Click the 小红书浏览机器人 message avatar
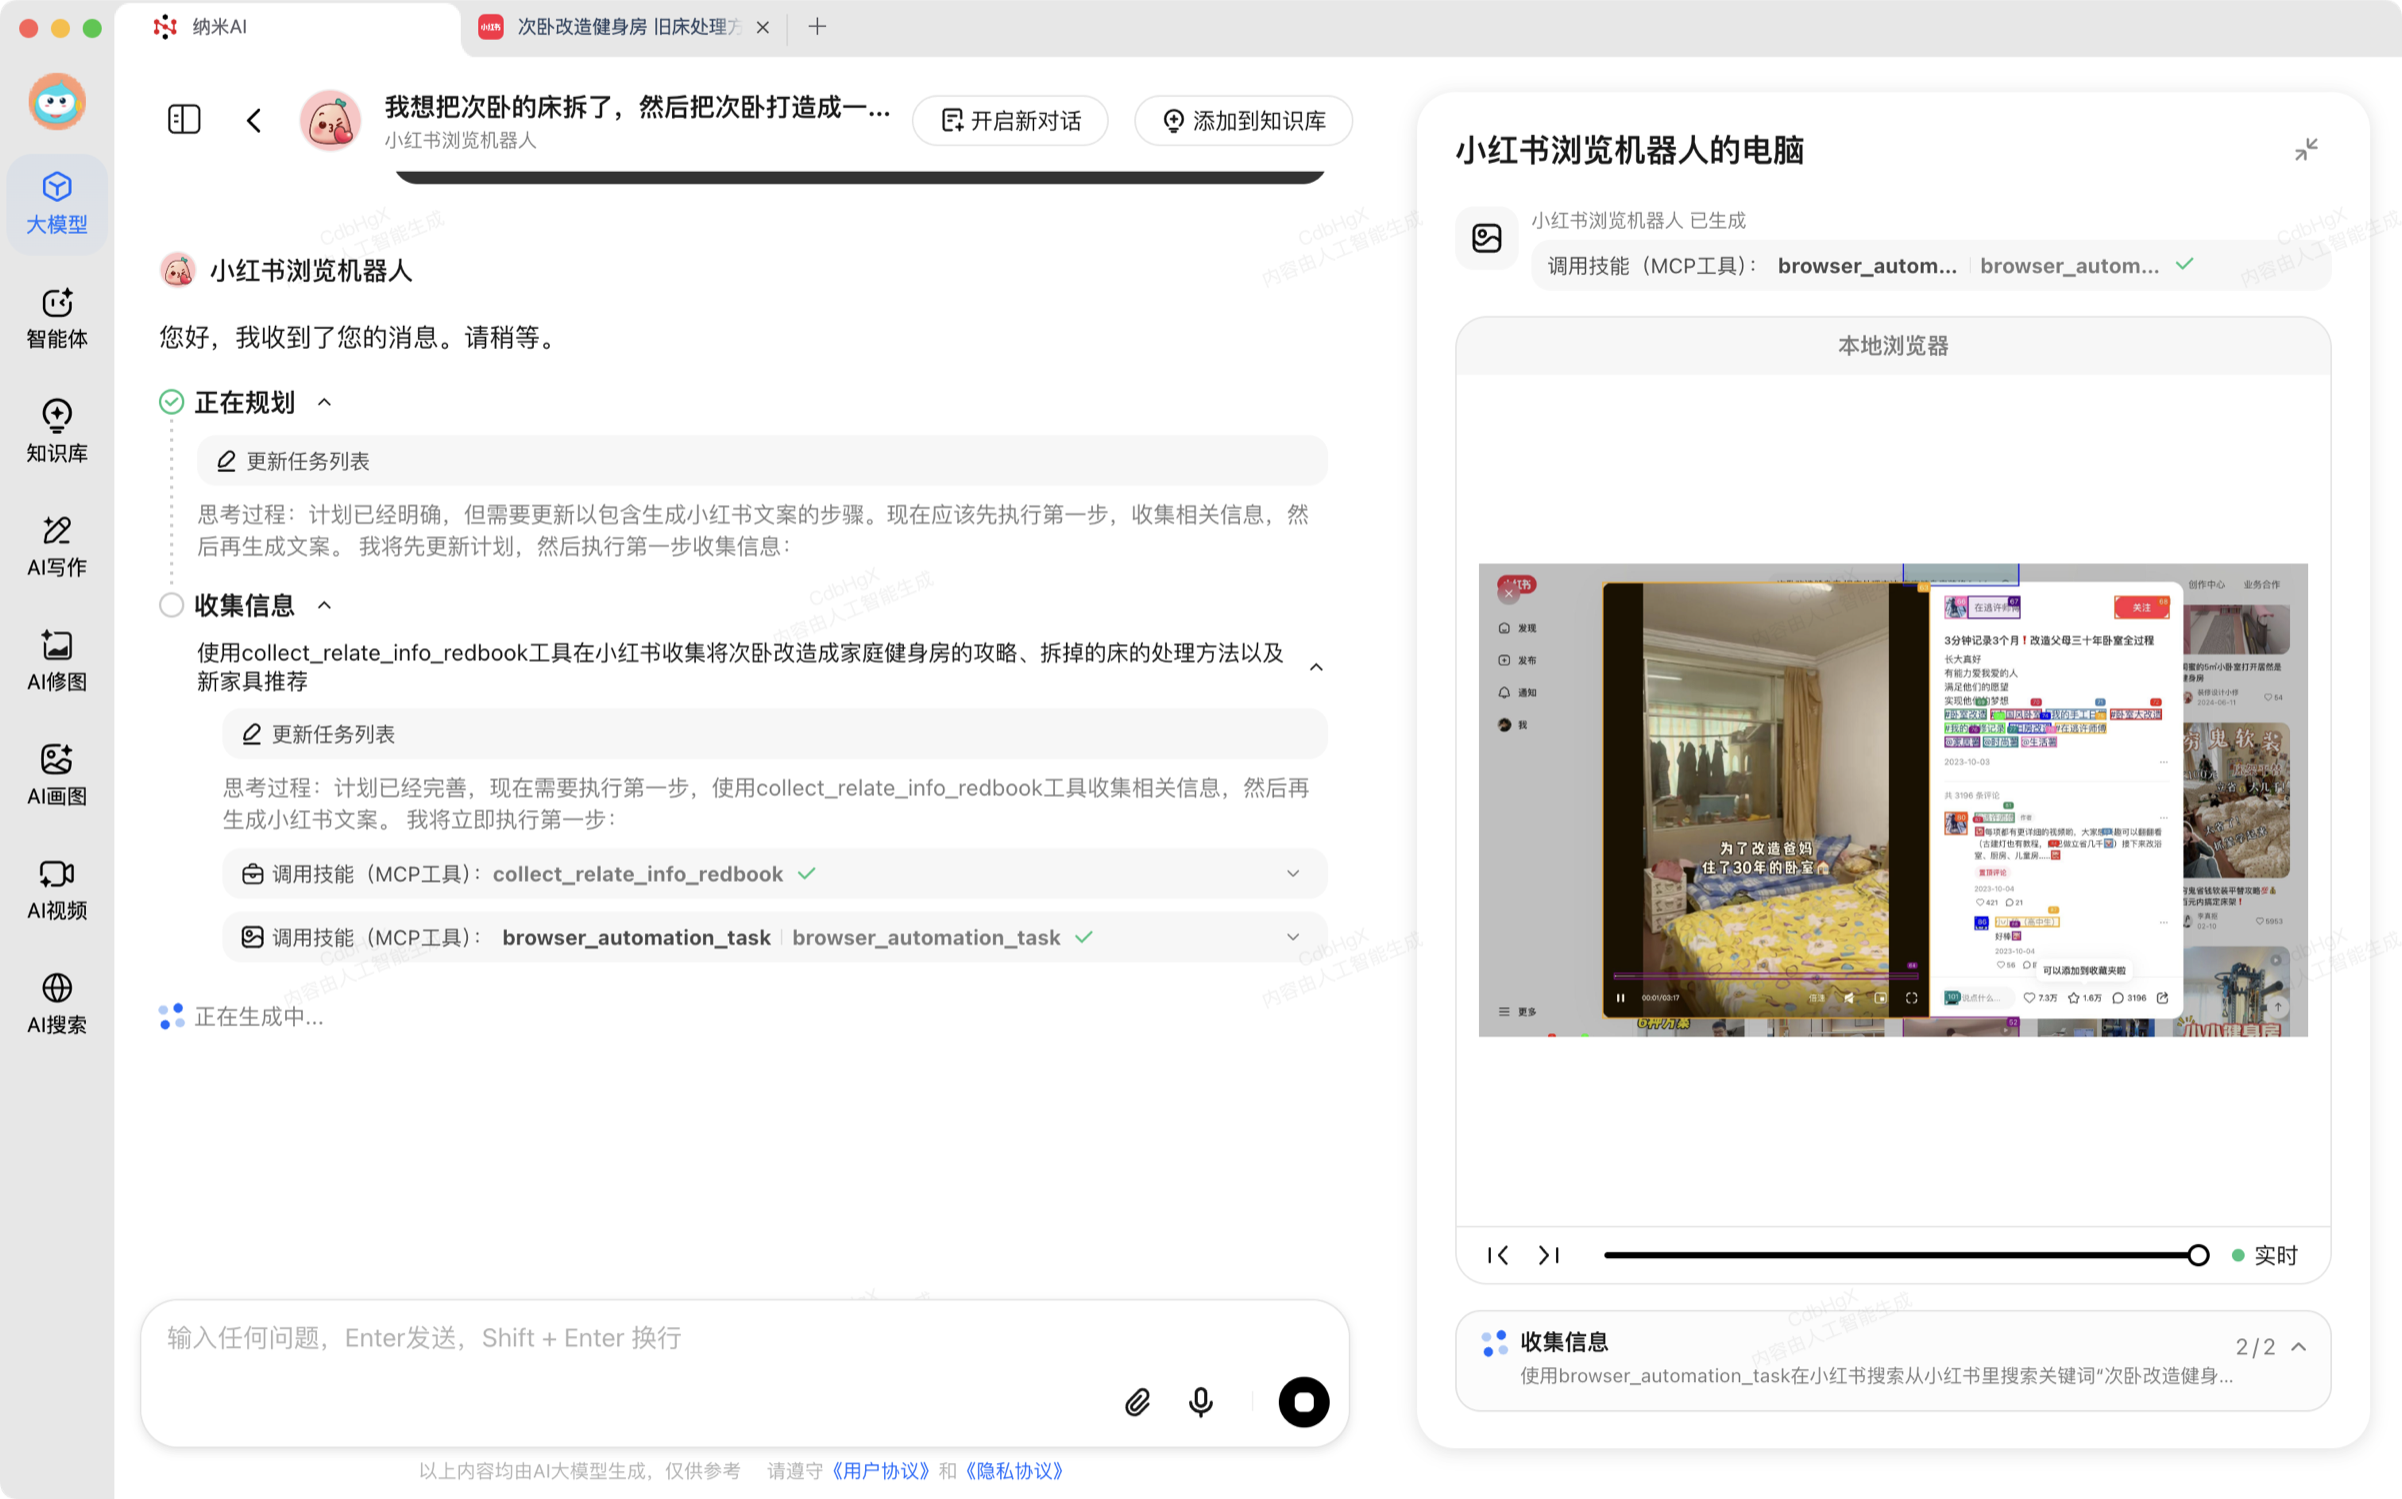2402x1499 pixels. click(x=178, y=271)
